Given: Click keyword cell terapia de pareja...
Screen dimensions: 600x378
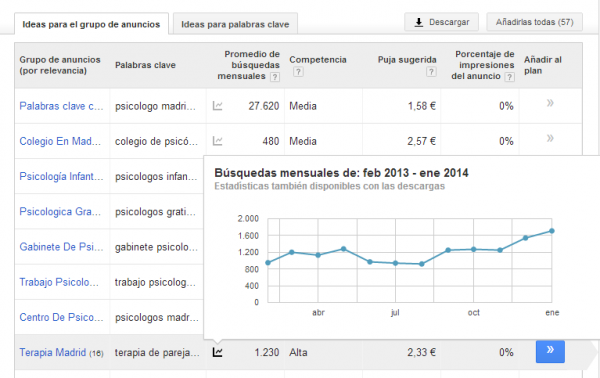Looking at the screenshot, I should tap(157, 352).
